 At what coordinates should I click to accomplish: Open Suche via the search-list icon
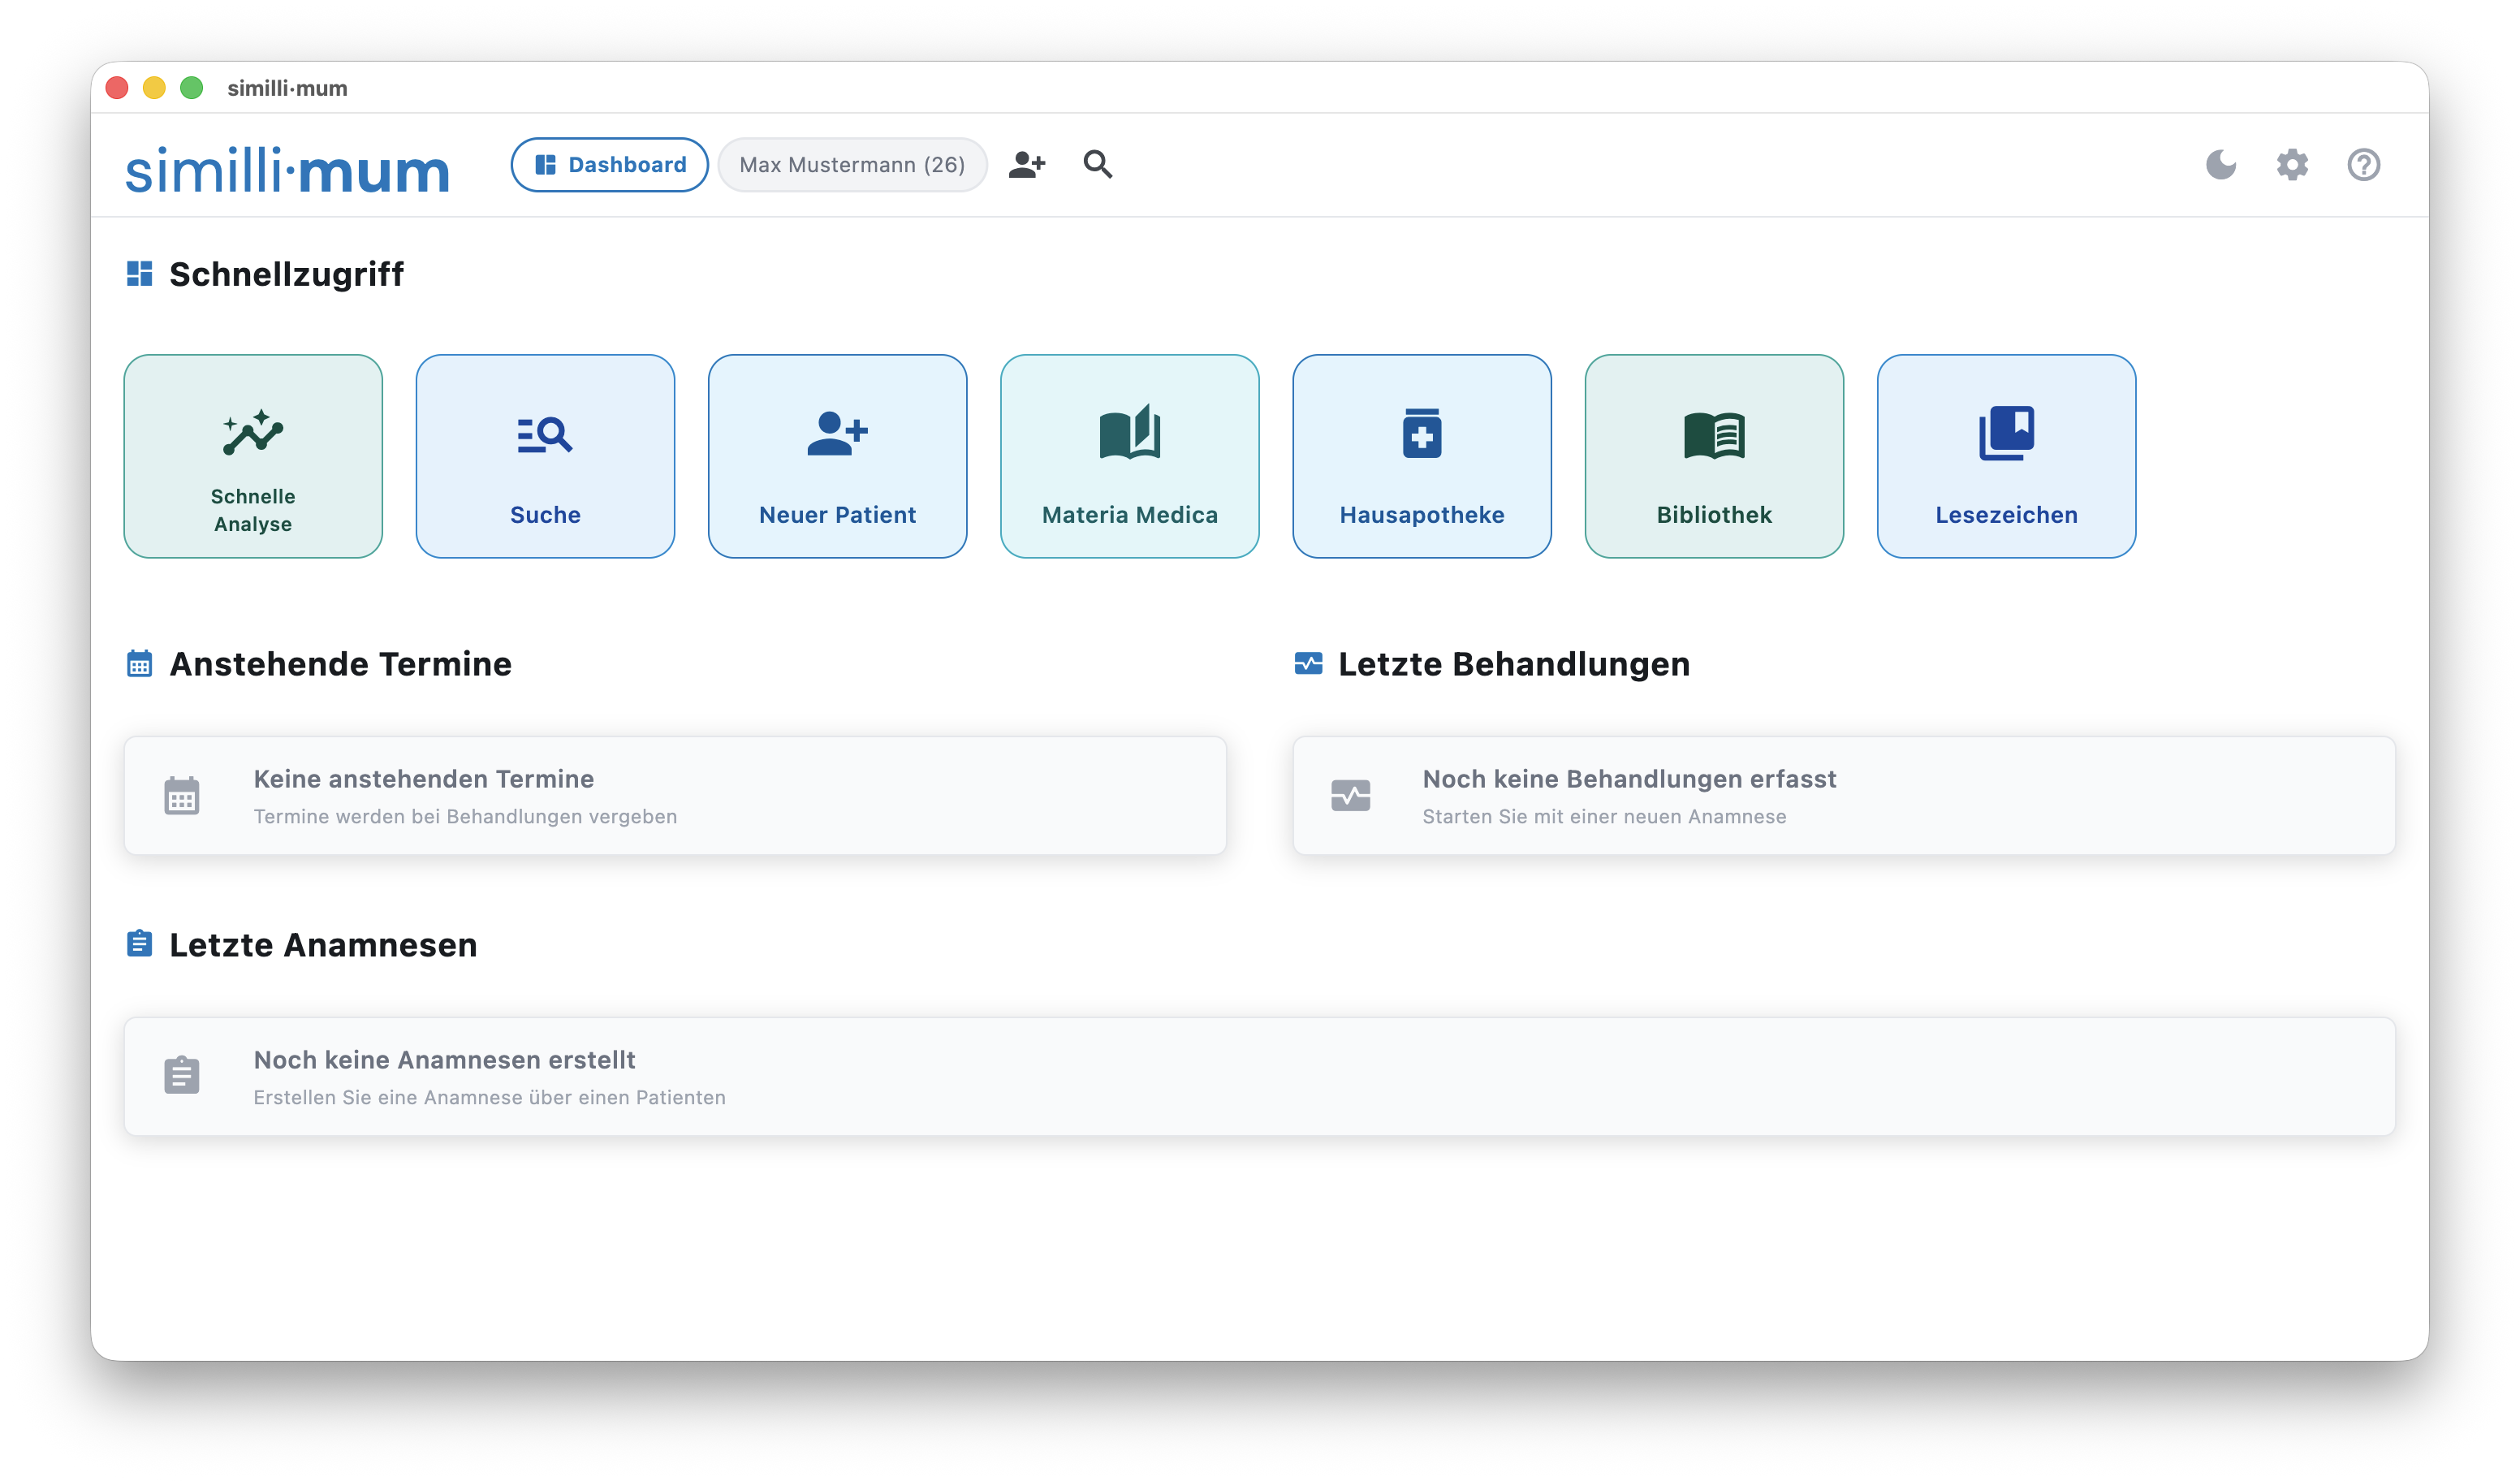coord(545,434)
